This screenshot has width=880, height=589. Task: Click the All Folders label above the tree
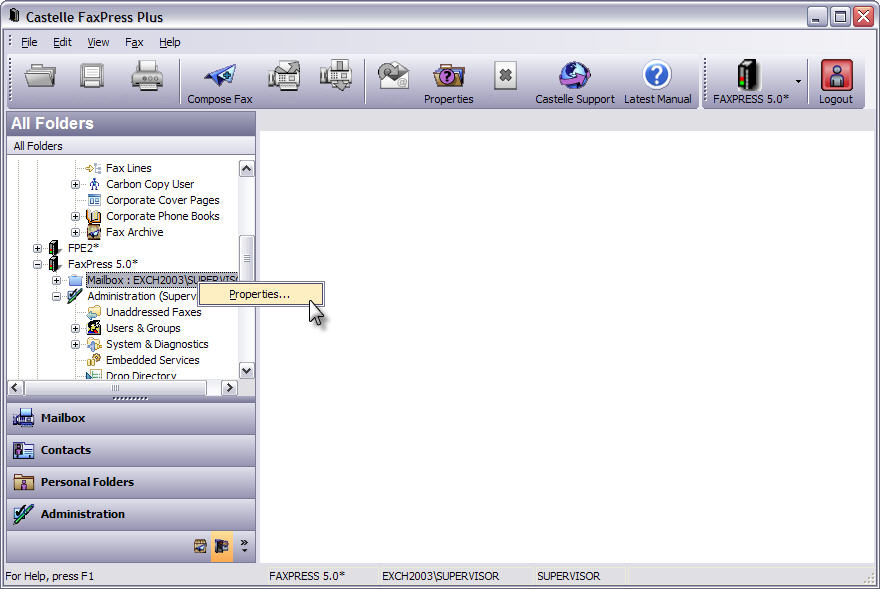click(38, 146)
